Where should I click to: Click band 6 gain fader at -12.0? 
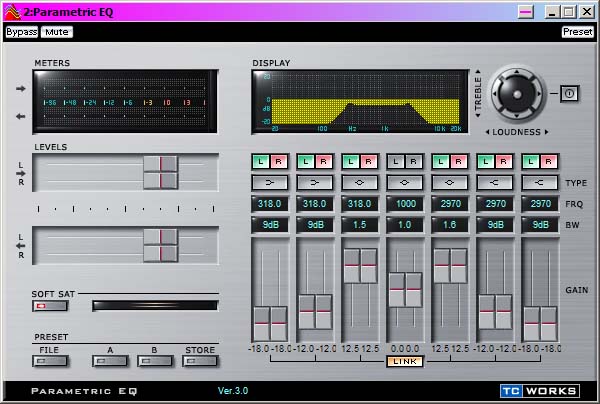pyautogui.click(x=495, y=312)
